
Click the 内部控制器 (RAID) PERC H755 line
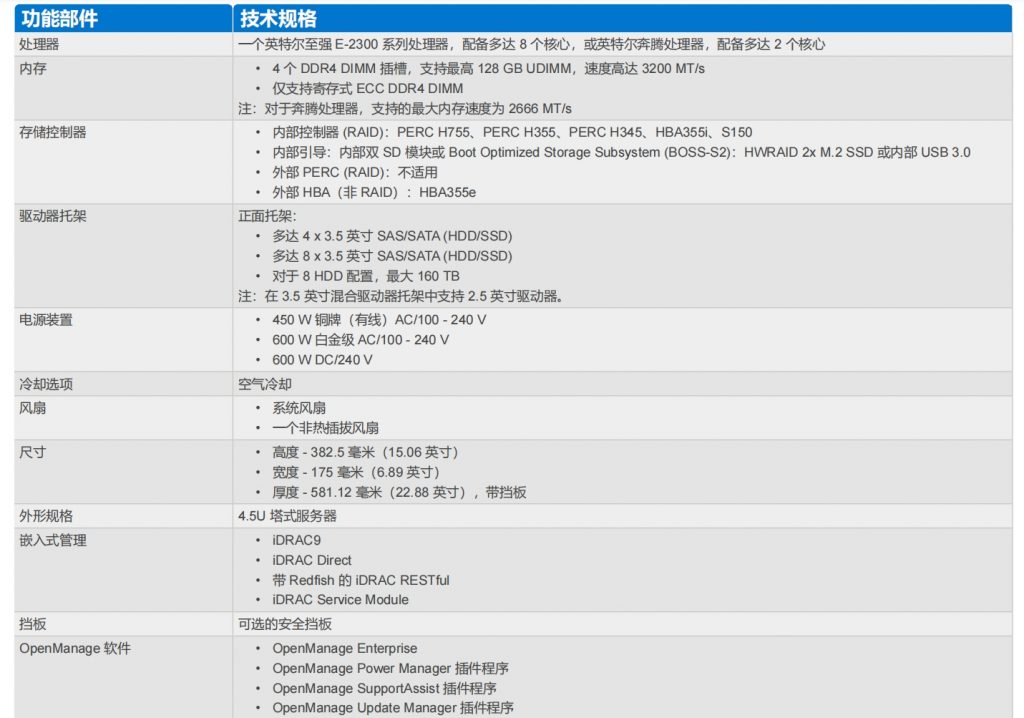(512, 132)
